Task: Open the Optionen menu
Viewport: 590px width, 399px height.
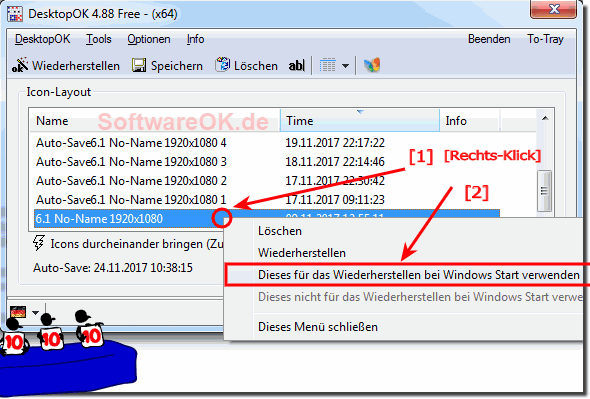Action: [x=149, y=39]
